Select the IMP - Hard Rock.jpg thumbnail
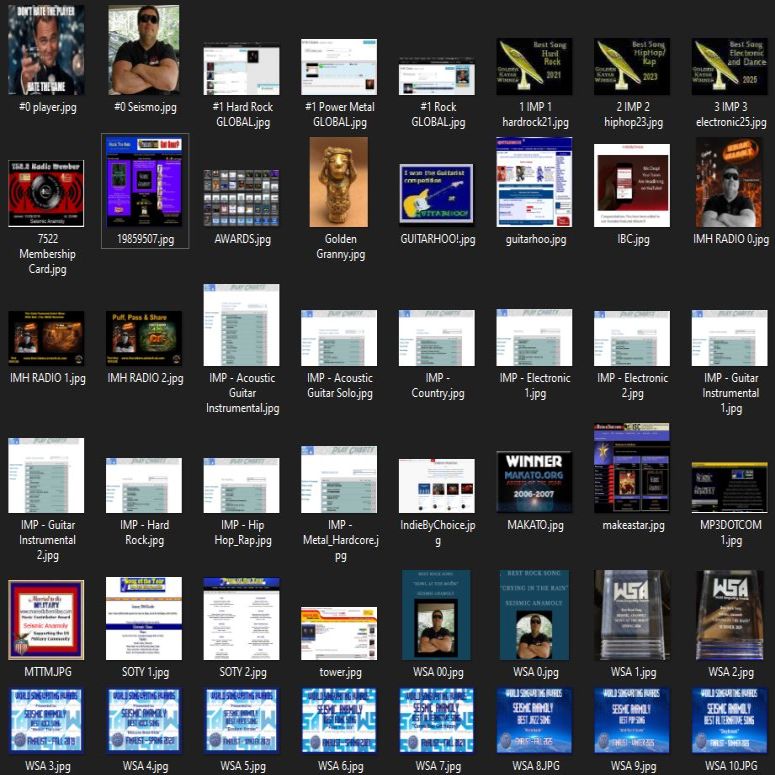The image size is (775, 775). (x=144, y=485)
